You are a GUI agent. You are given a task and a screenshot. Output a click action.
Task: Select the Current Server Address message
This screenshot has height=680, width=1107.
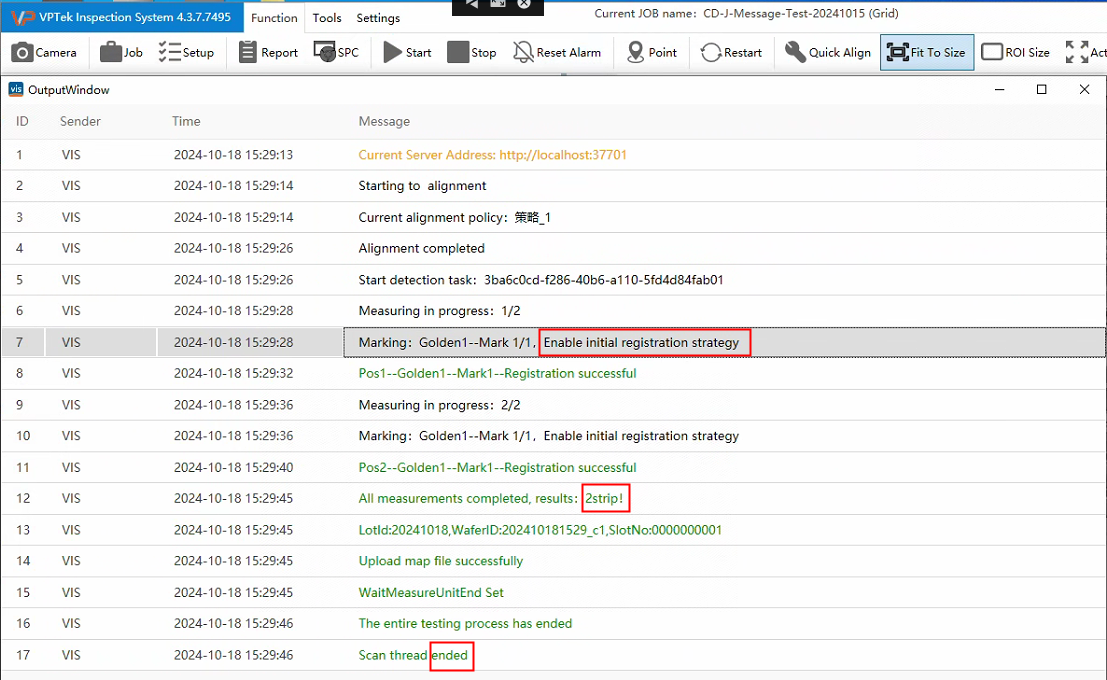[x=493, y=155]
